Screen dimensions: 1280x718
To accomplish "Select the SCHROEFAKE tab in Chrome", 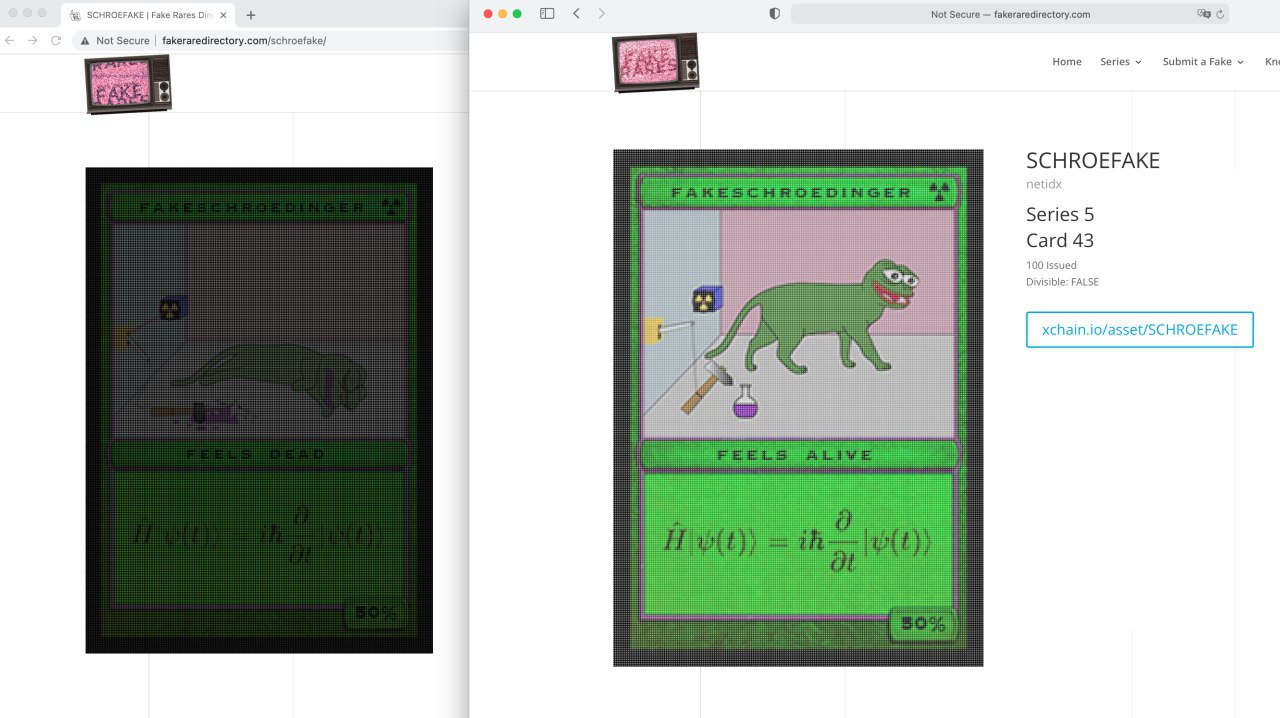I will (150, 15).
